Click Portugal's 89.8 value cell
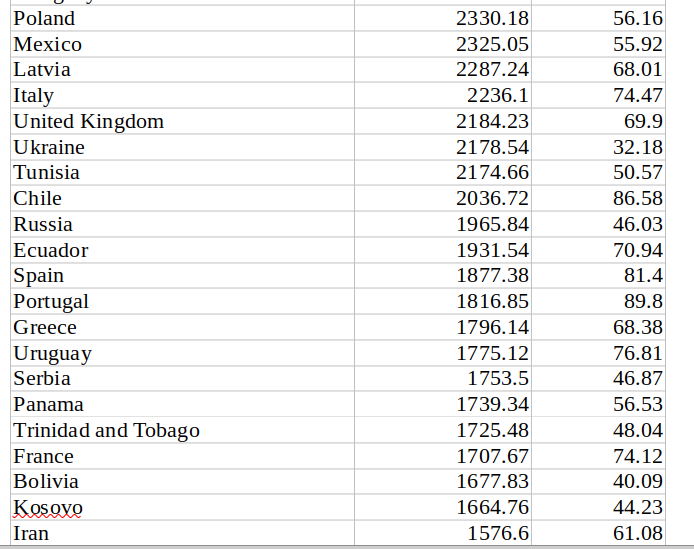The image size is (694, 549). point(598,301)
